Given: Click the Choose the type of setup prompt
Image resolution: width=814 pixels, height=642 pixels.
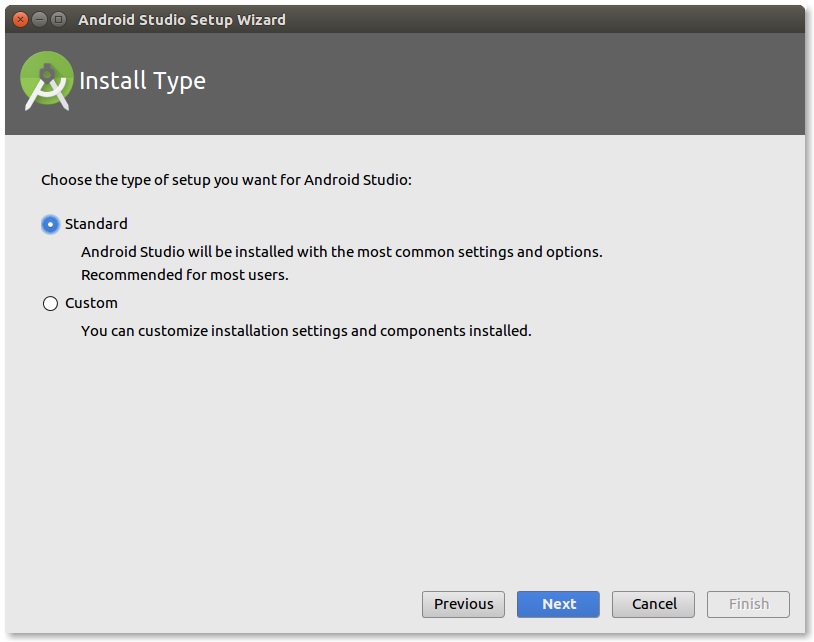Looking at the screenshot, I should click(226, 180).
